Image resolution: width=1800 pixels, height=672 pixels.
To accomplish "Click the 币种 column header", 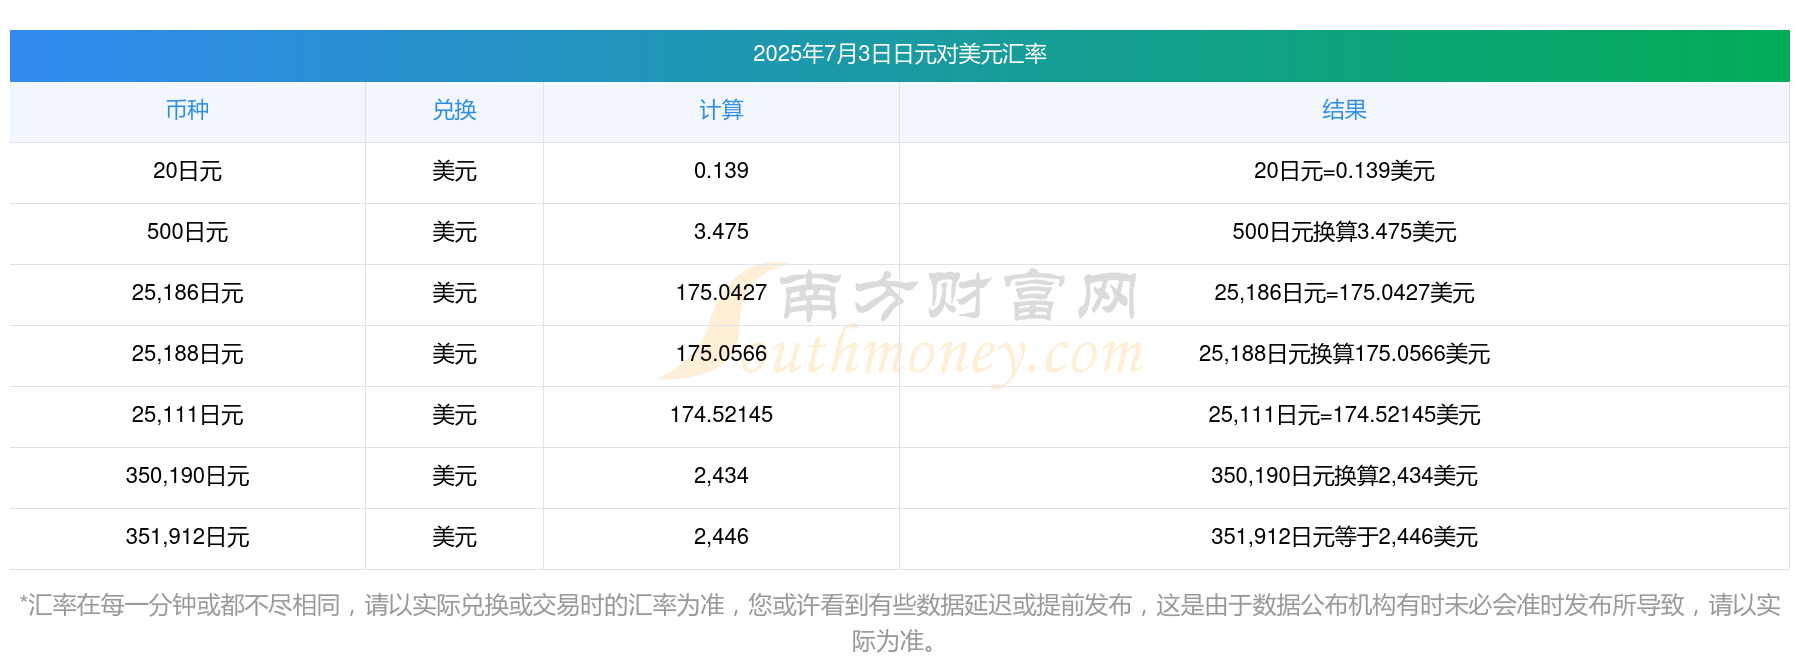I will tap(187, 110).
